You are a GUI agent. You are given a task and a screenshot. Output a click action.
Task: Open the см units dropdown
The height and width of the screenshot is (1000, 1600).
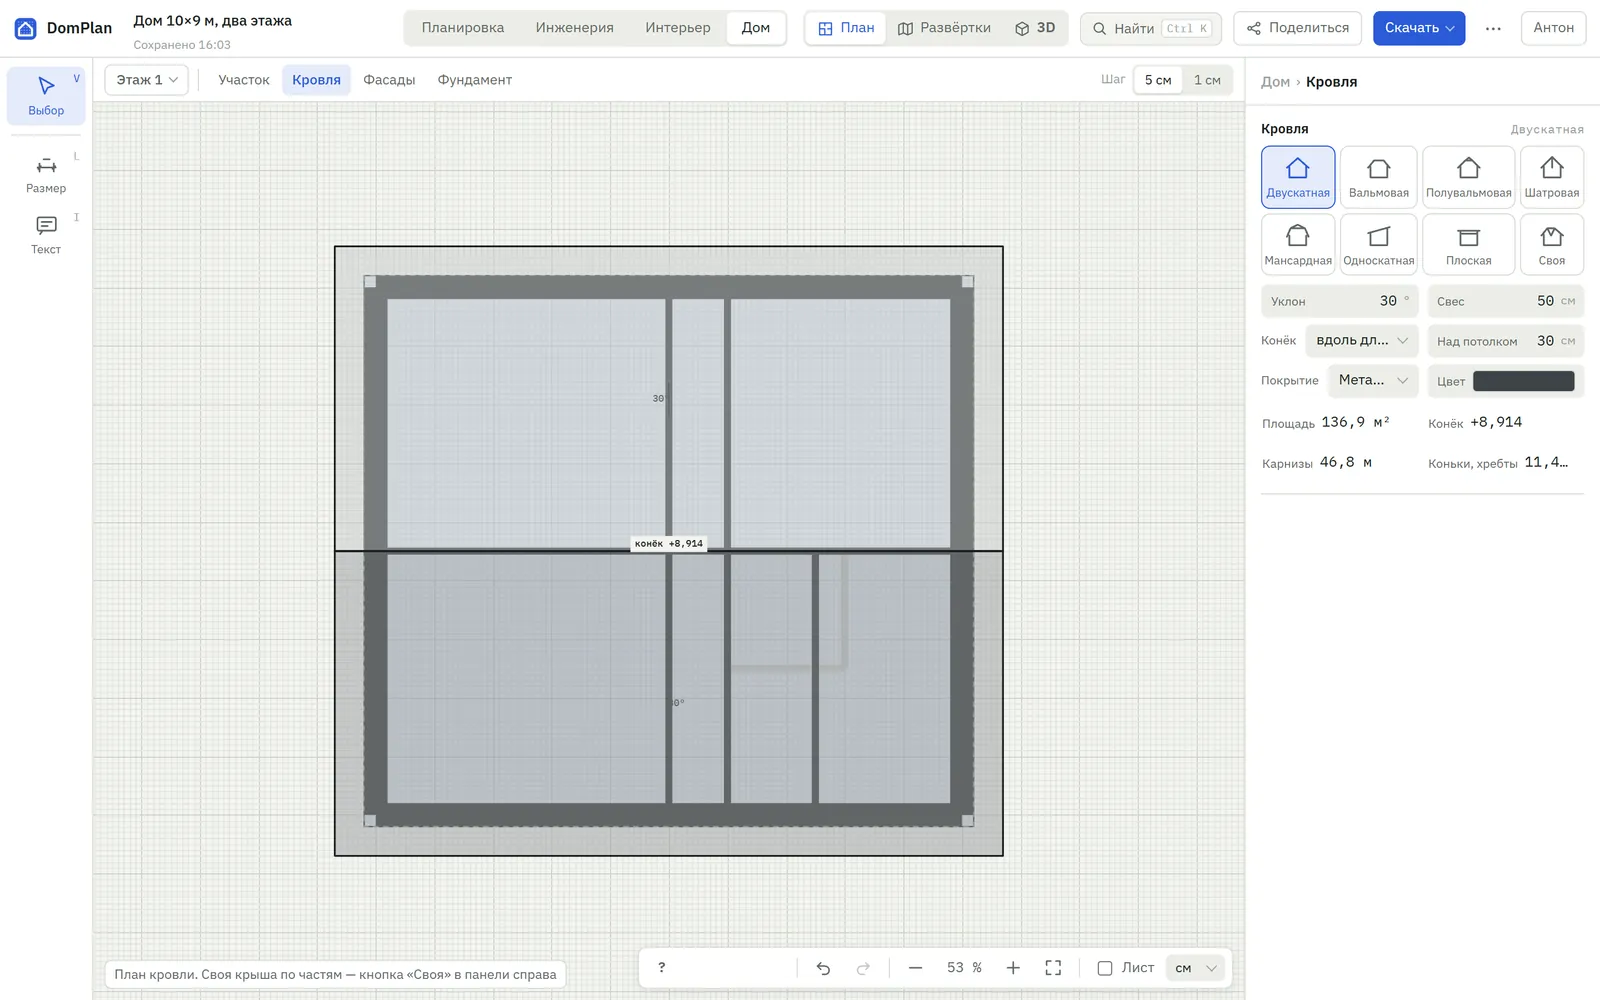(1196, 968)
